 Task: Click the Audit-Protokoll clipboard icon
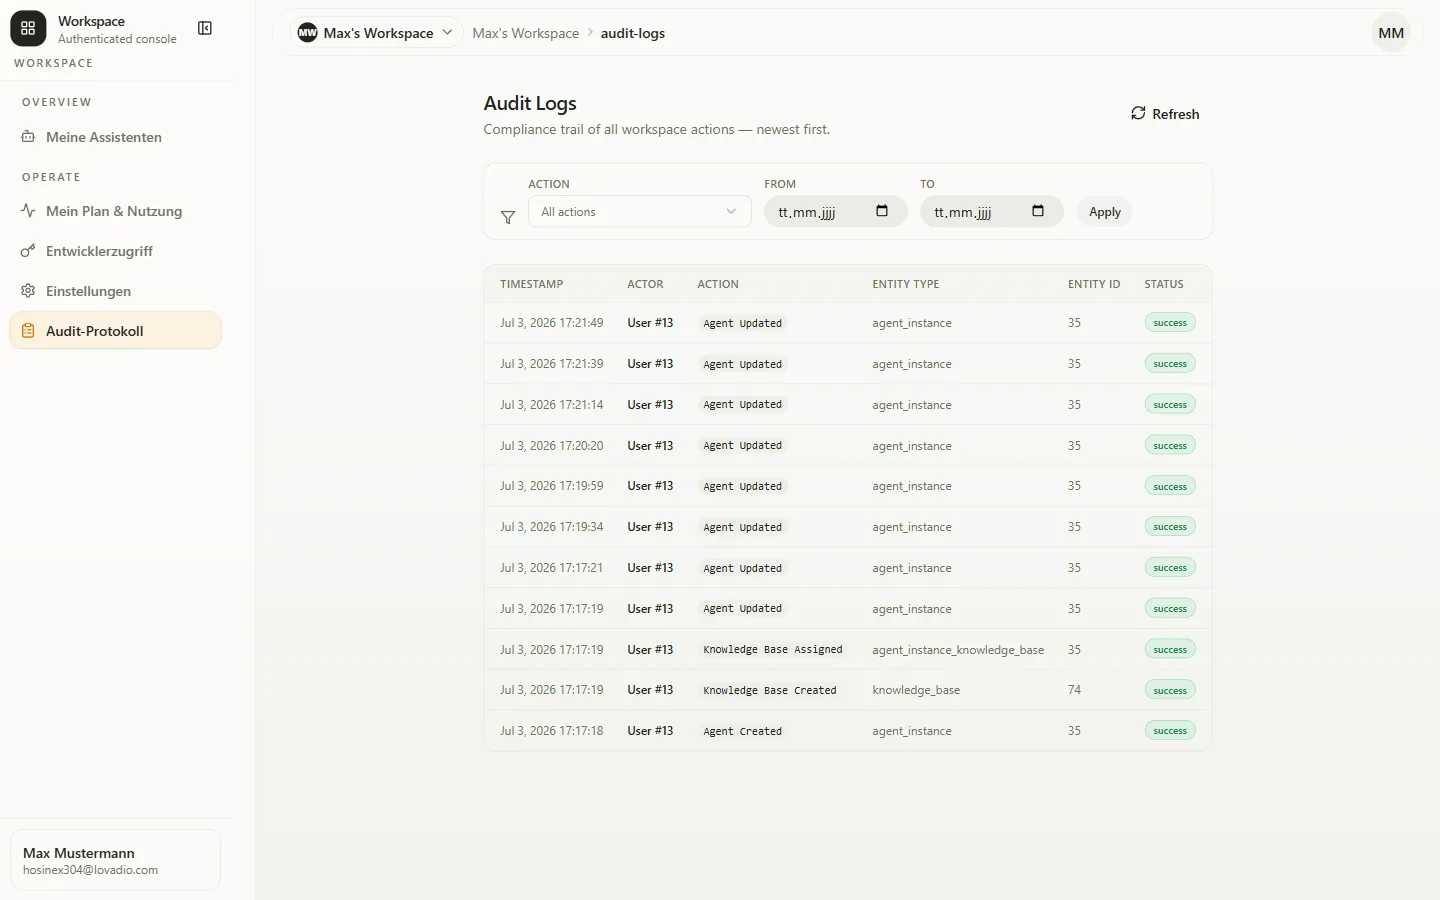click(28, 331)
